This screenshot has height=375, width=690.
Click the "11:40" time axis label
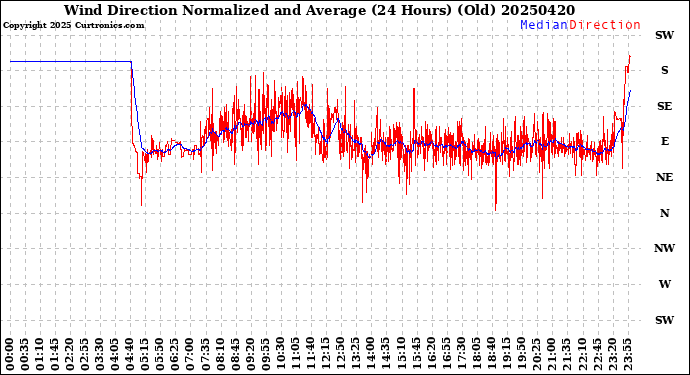311,354
